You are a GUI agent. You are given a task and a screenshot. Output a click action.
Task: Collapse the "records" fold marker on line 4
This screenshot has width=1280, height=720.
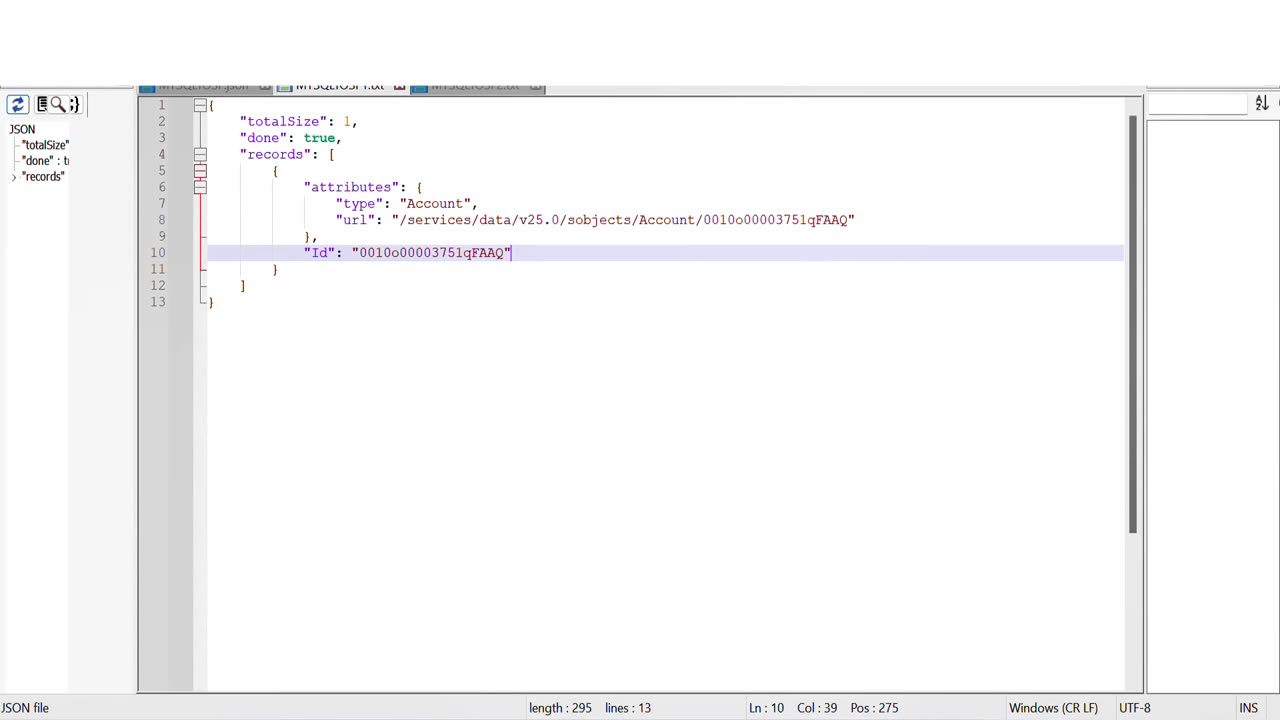point(200,154)
